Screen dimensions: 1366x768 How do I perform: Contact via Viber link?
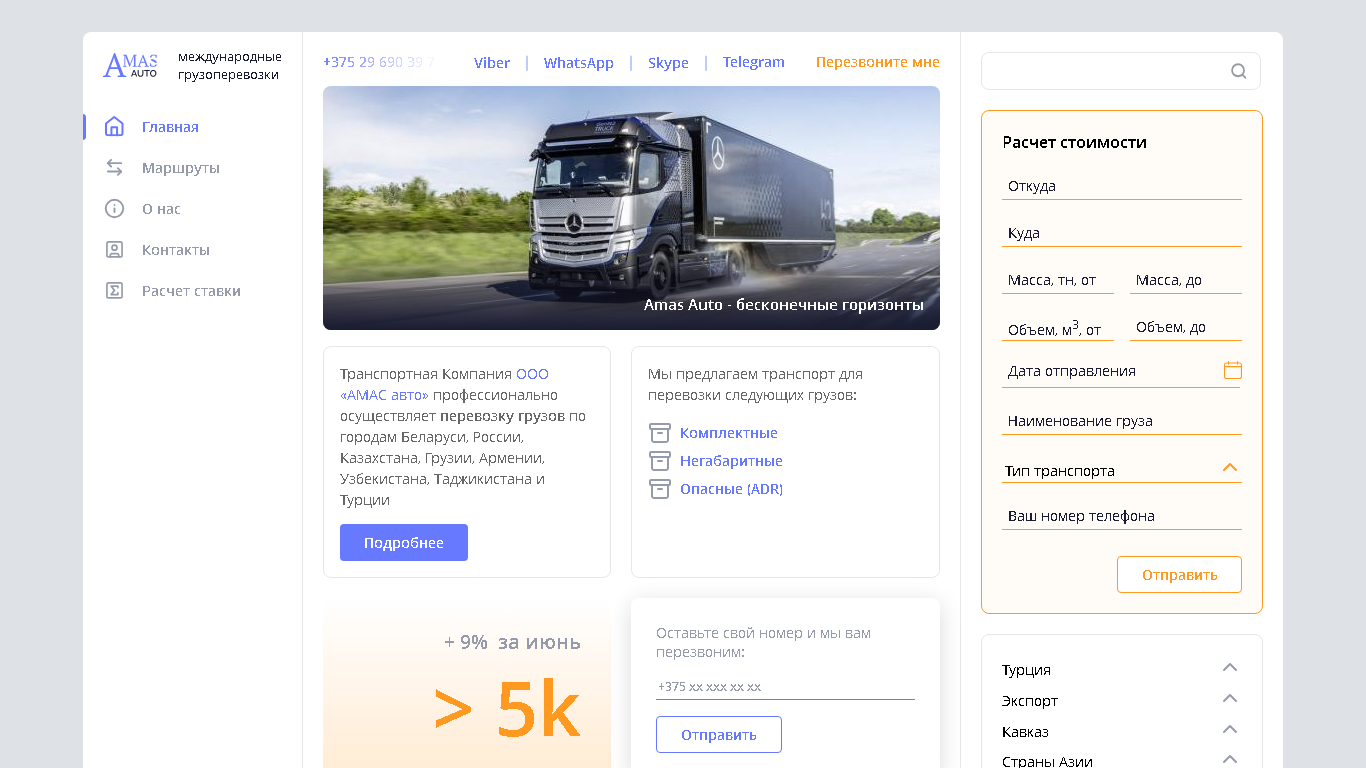tap(492, 62)
